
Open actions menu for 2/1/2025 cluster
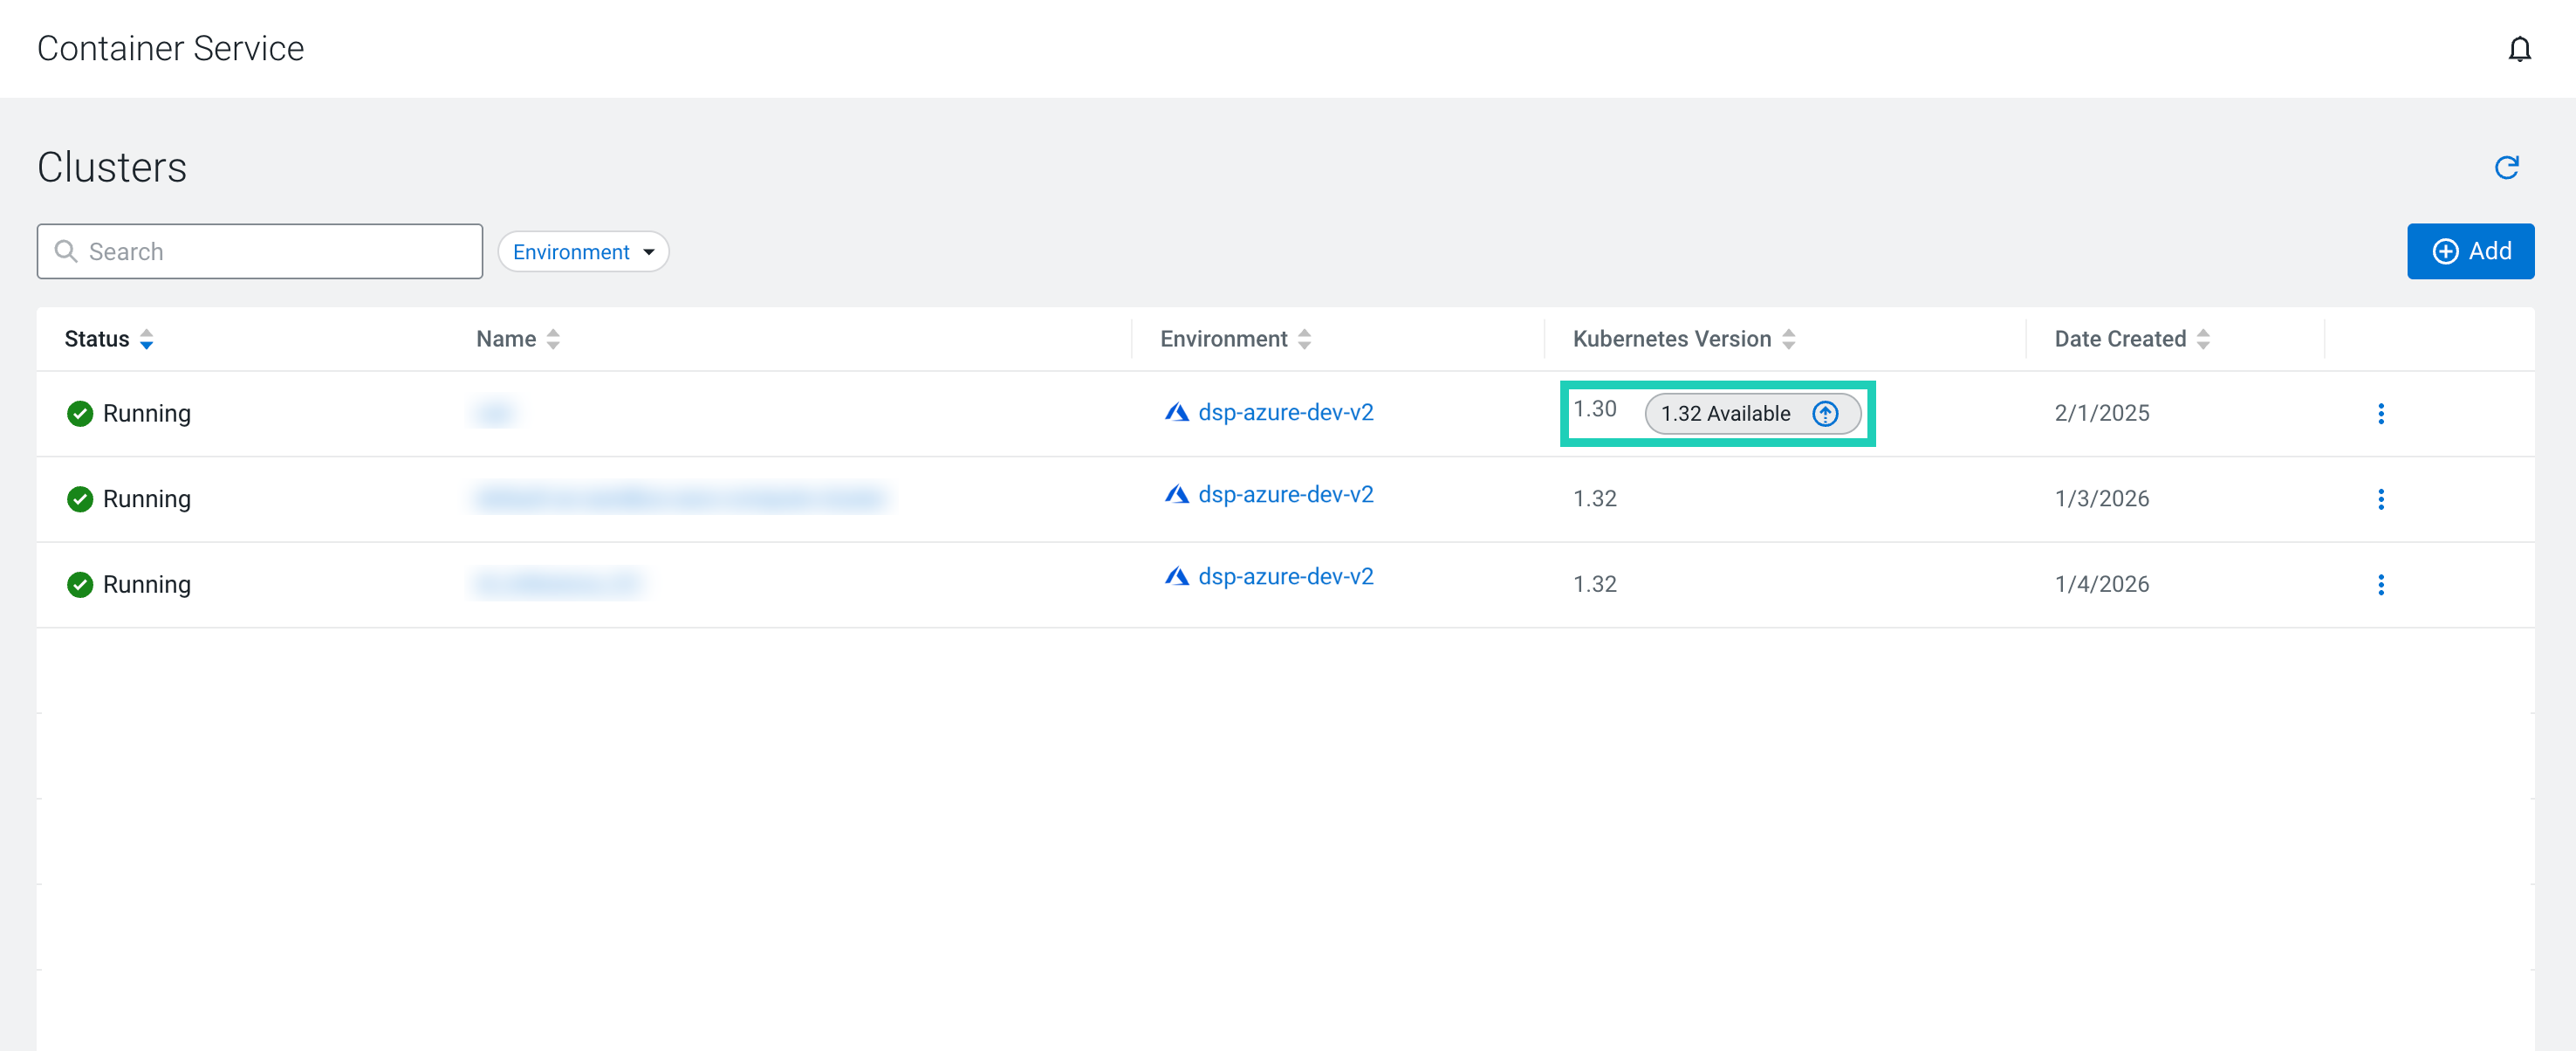pos(2380,413)
